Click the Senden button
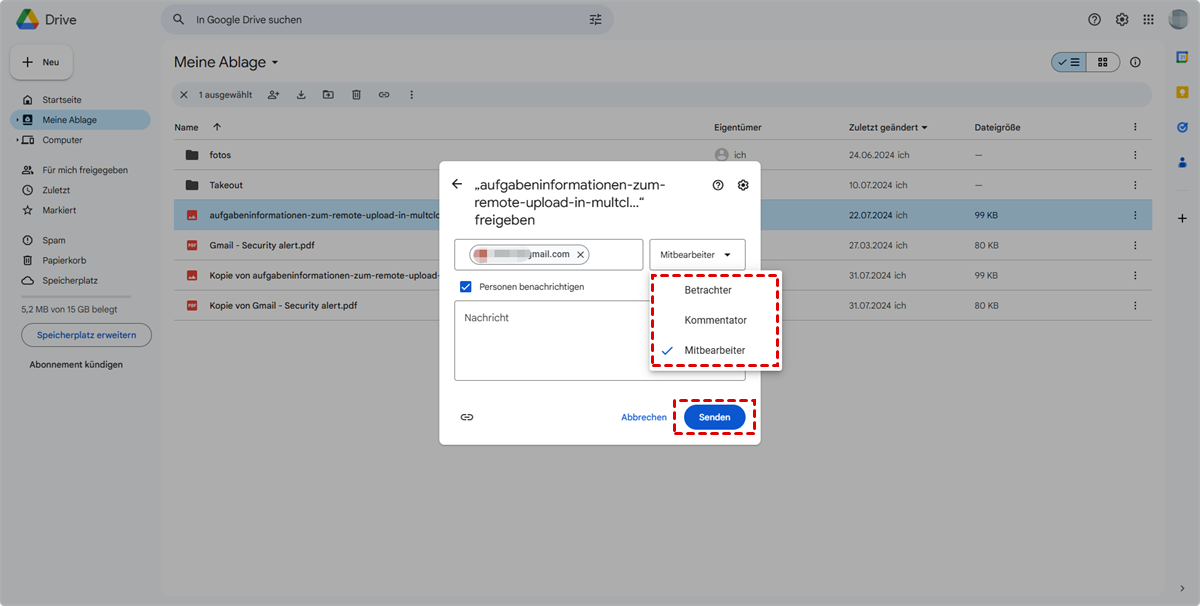This screenshot has width=1200, height=606. (714, 417)
